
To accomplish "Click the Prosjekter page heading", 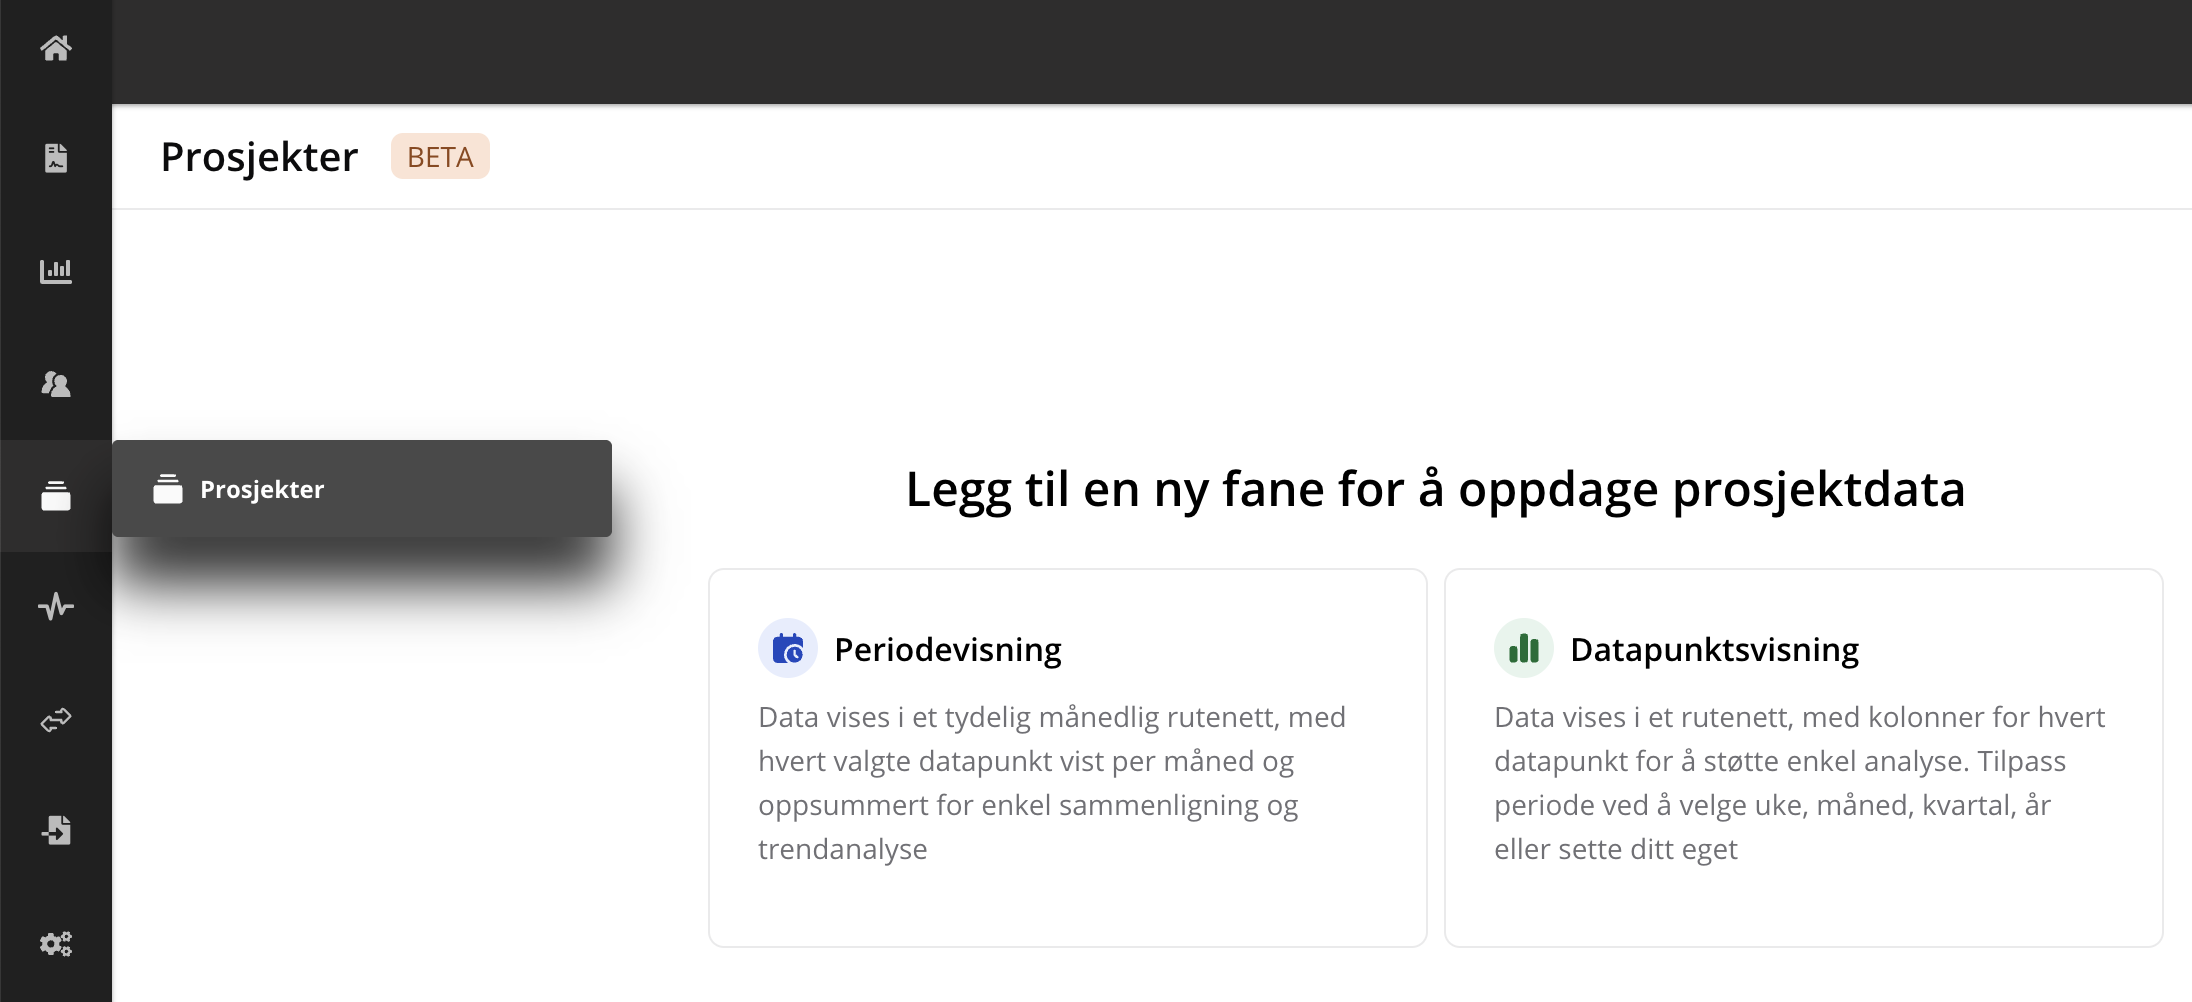I will click(259, 157).
